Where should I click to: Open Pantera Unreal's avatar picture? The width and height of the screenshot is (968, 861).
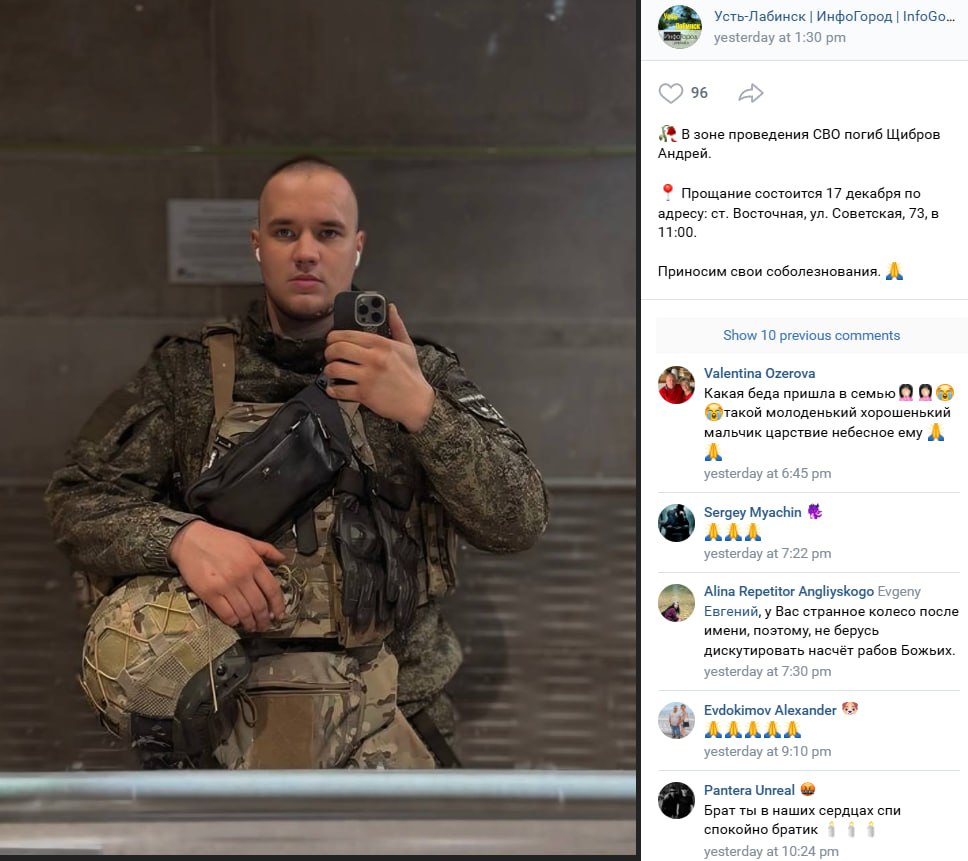coord(676,800)
